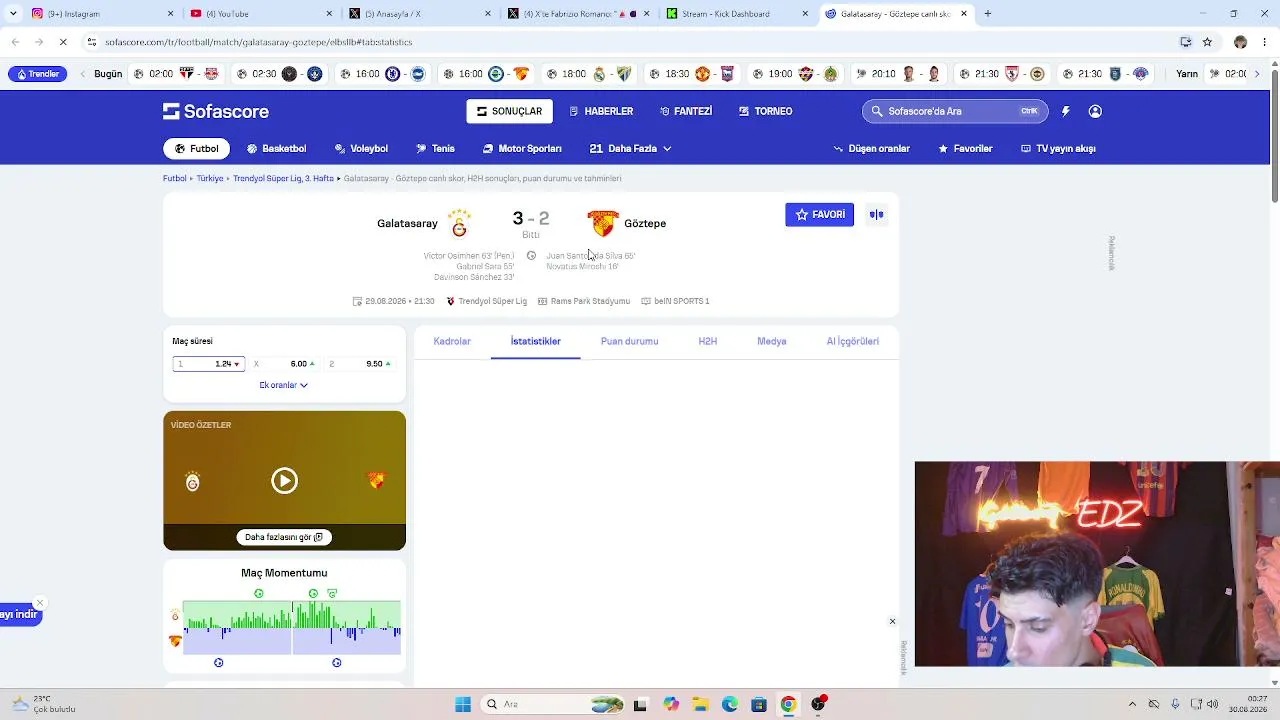
Task: Open the H2H tab
Action: [707, 341]
